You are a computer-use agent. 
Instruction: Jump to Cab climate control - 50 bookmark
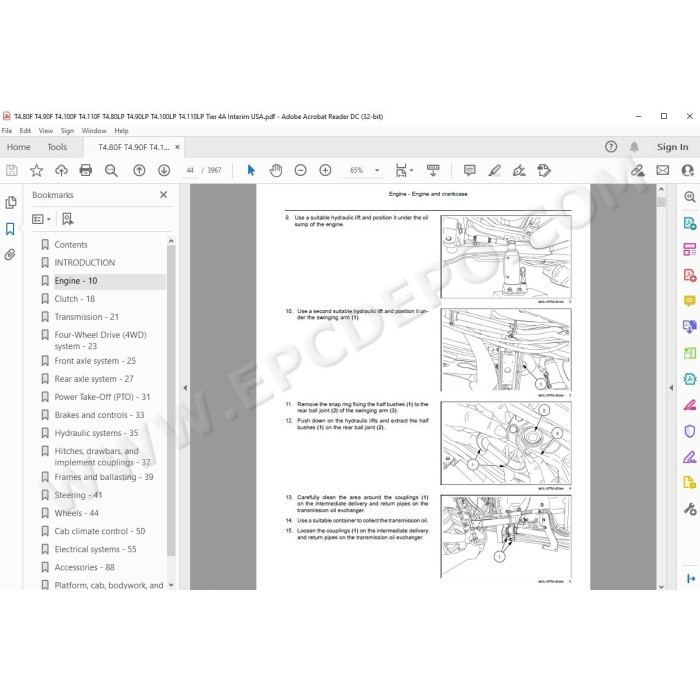point(100,531)
